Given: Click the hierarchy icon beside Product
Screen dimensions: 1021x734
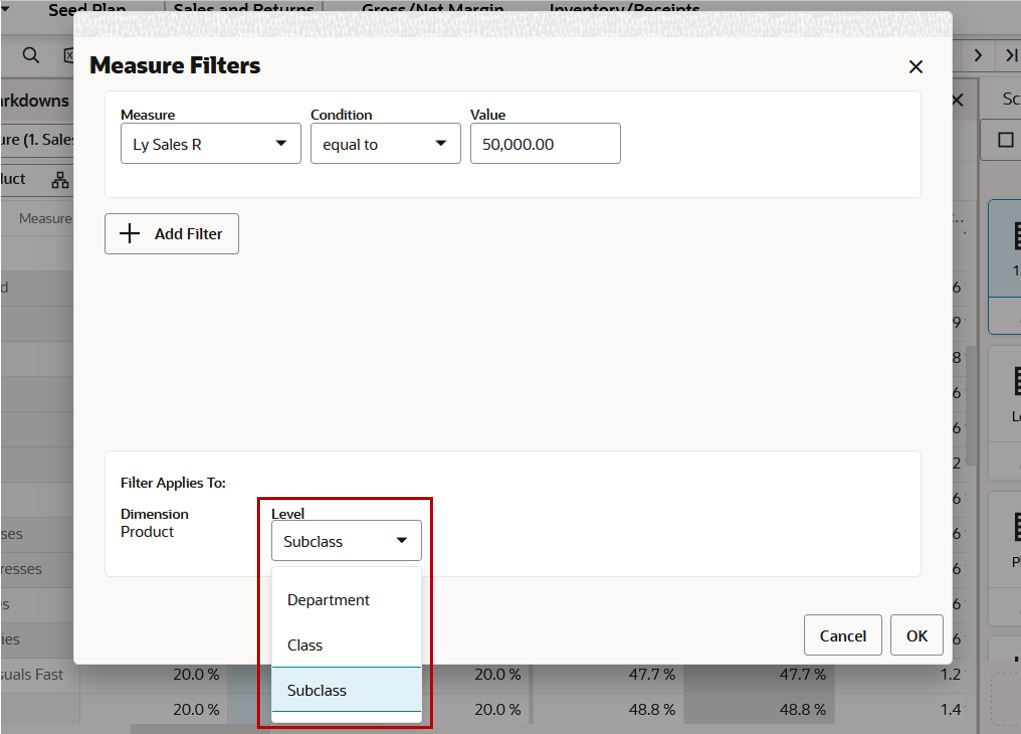Looking at the screenshot, I should 60,180.
